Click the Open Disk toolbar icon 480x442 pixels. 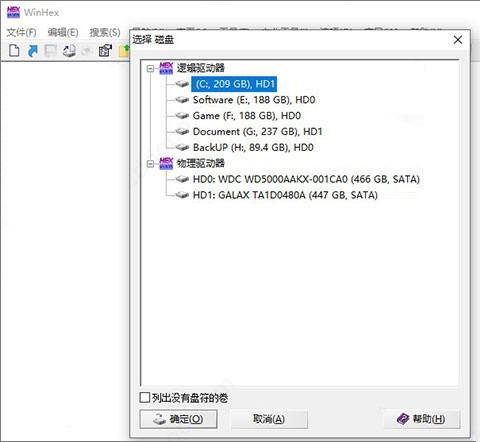click(x=69, y=51)
